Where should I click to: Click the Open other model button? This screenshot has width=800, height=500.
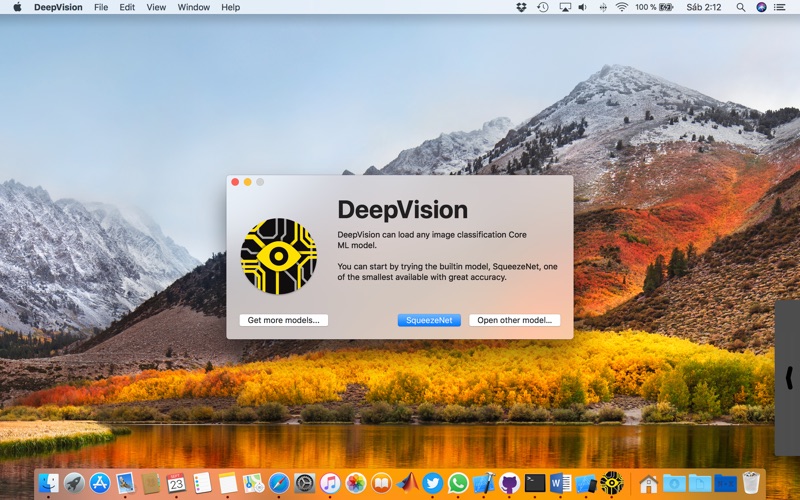point(514,320)
